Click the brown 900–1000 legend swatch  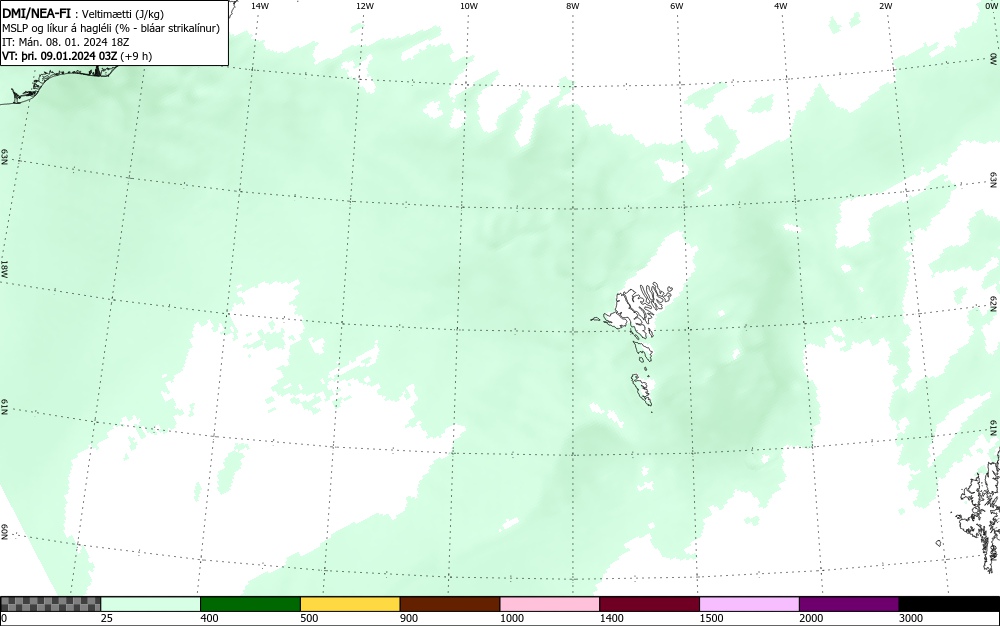[x=450, y=604]
